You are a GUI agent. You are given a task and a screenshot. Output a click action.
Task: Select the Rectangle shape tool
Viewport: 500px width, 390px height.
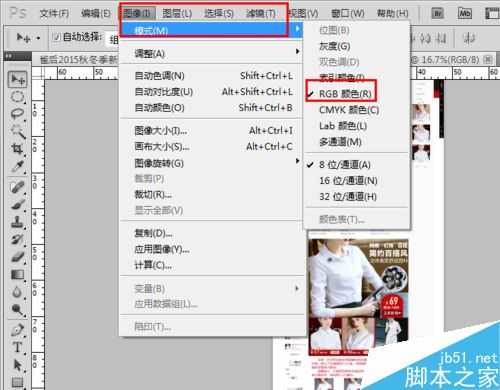pos(17,382)
